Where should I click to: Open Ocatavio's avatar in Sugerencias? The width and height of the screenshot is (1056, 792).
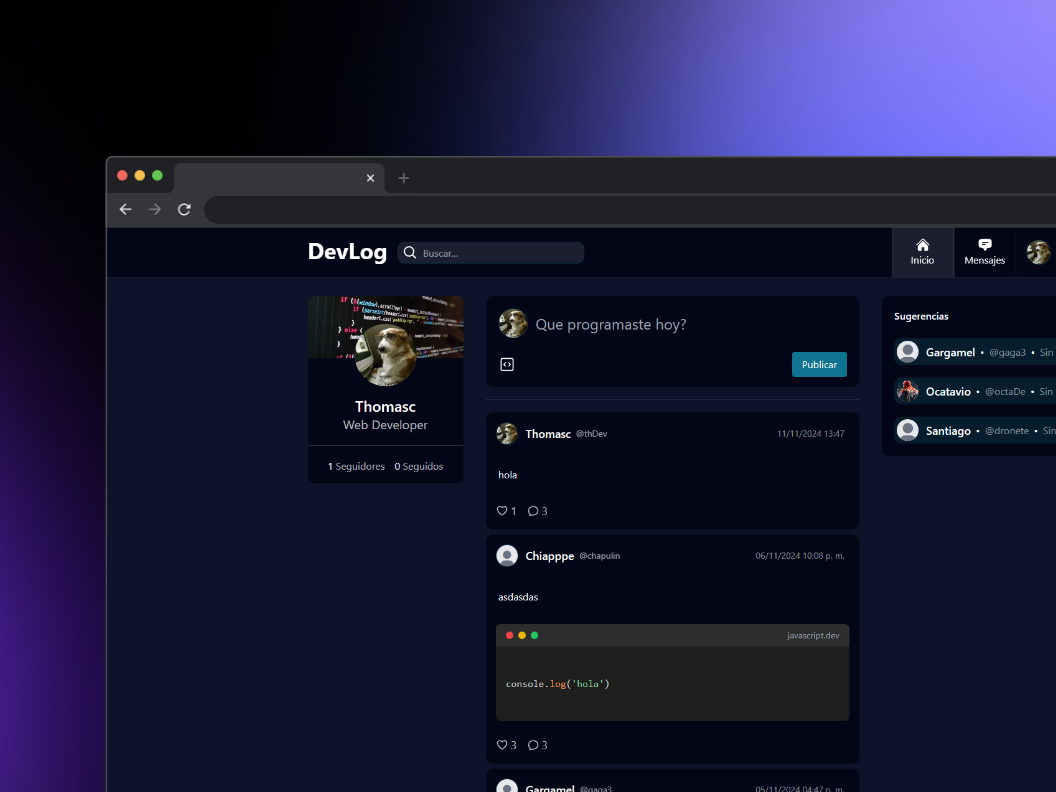pyautogui.click(x=908, y=391)
